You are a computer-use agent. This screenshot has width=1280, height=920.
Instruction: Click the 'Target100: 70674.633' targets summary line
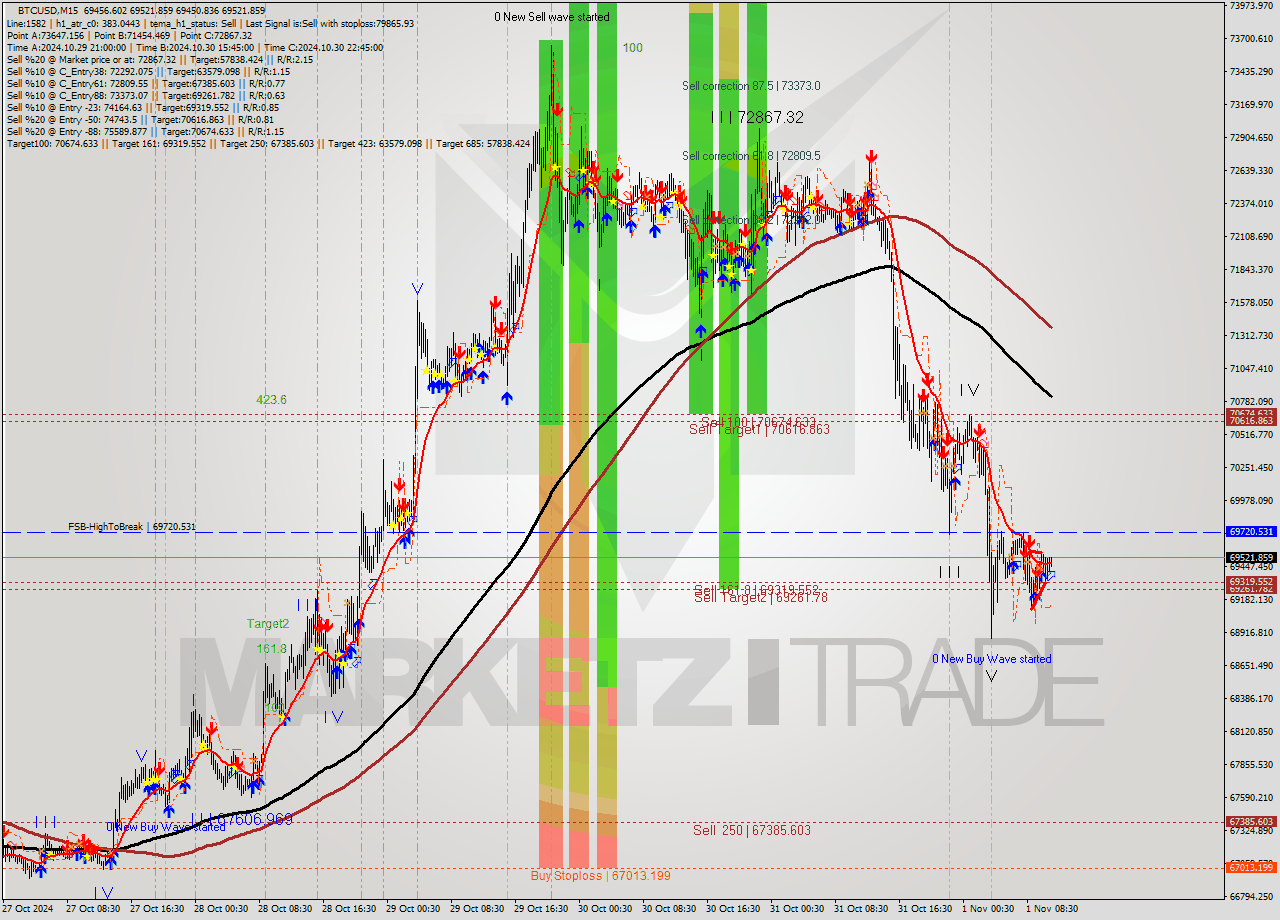click(x=268, y=143)
